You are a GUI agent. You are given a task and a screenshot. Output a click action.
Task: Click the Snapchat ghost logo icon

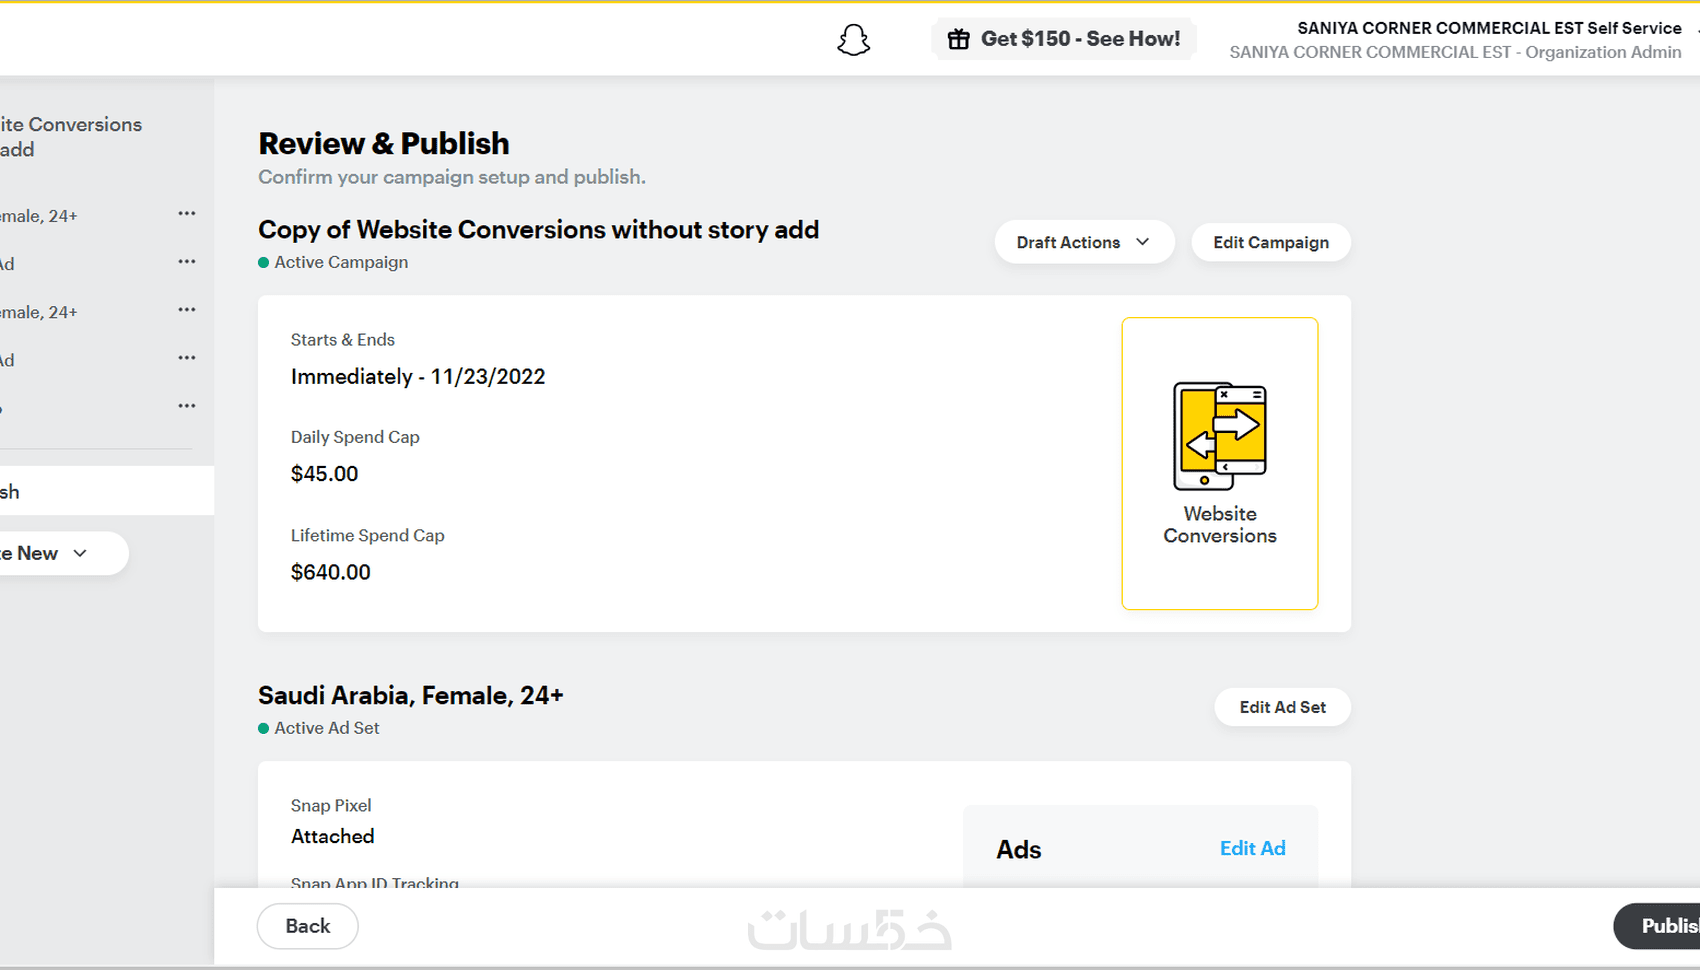[853, 40]
